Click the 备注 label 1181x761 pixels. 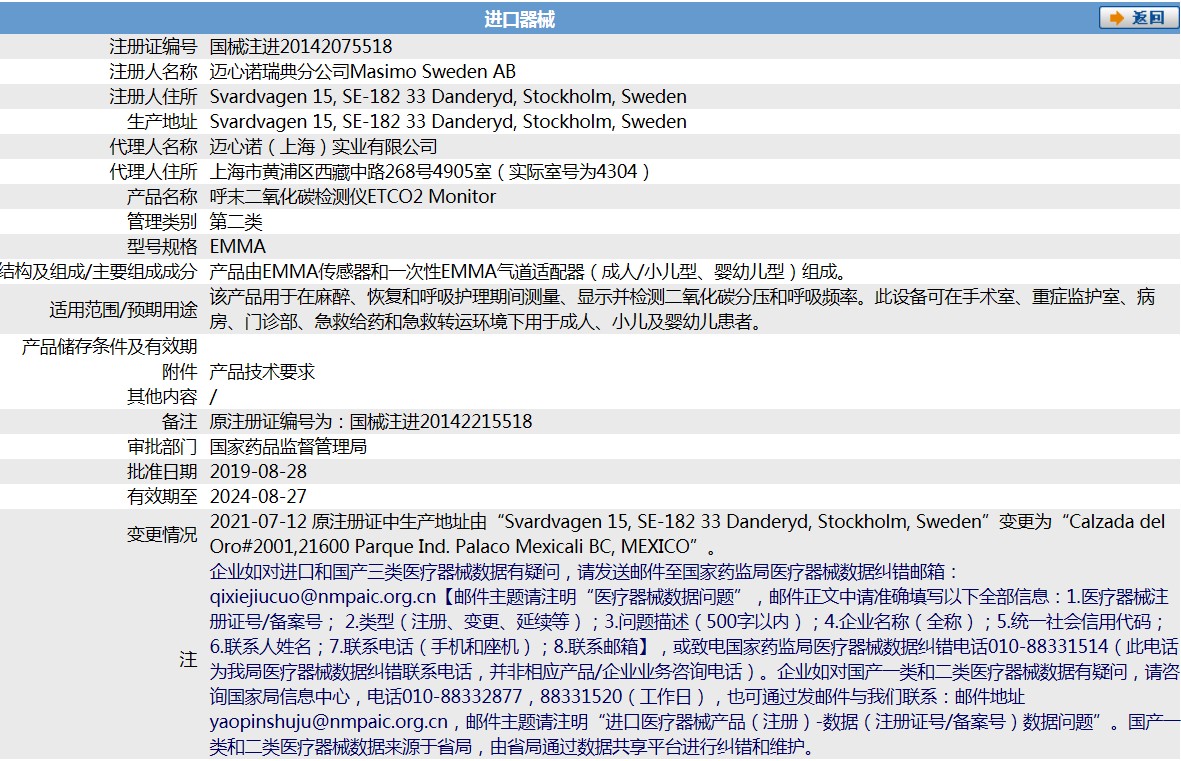[179, 421]
